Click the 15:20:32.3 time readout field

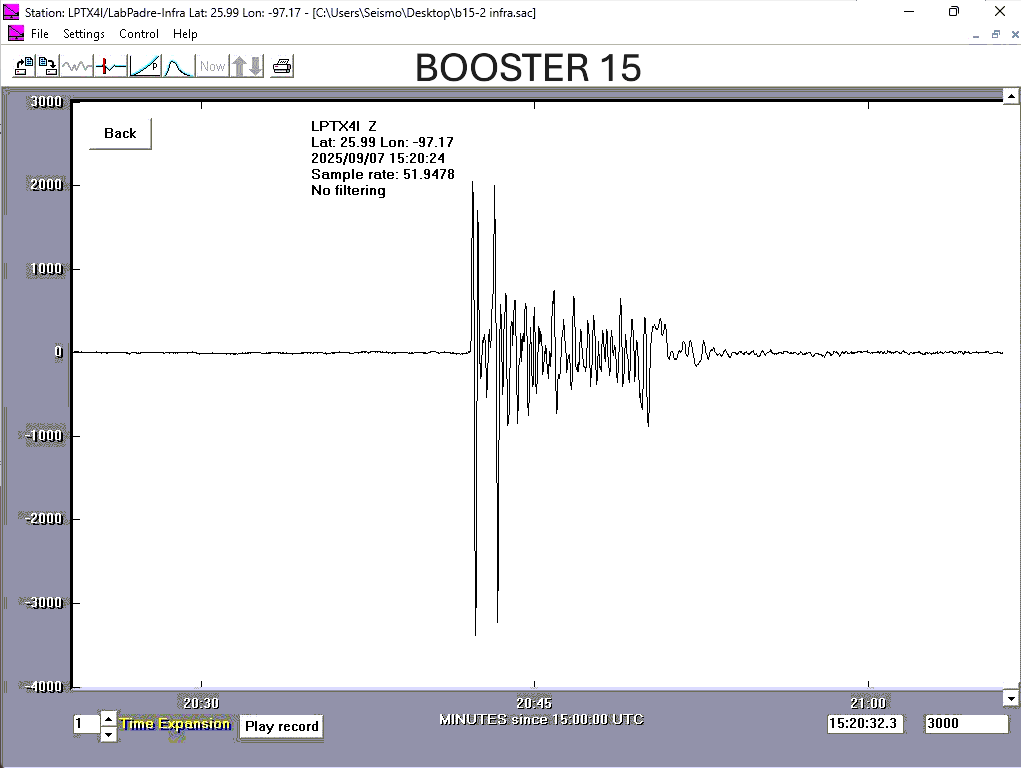tap(865, 723)
